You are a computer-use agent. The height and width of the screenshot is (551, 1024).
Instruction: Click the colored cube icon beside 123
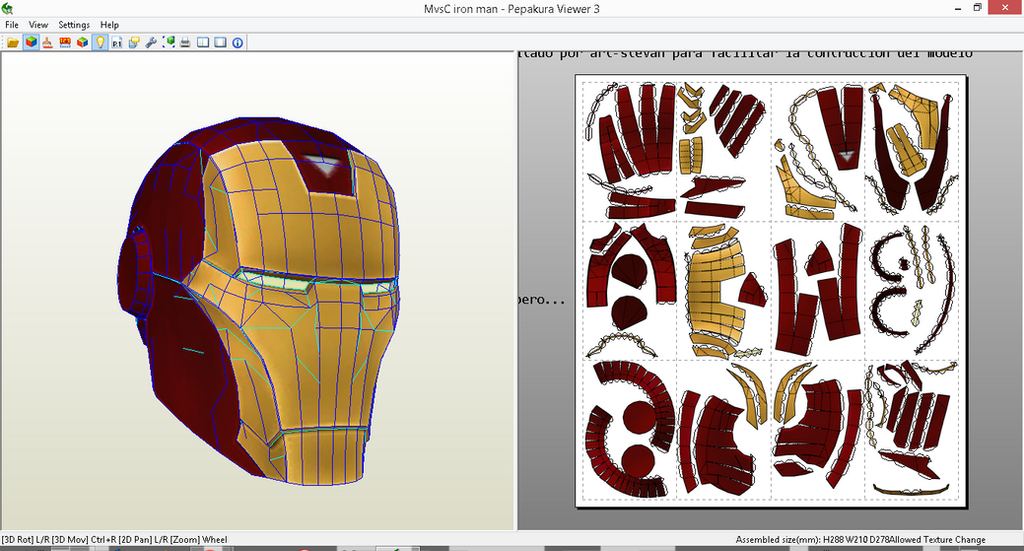[x=82, y=42]
